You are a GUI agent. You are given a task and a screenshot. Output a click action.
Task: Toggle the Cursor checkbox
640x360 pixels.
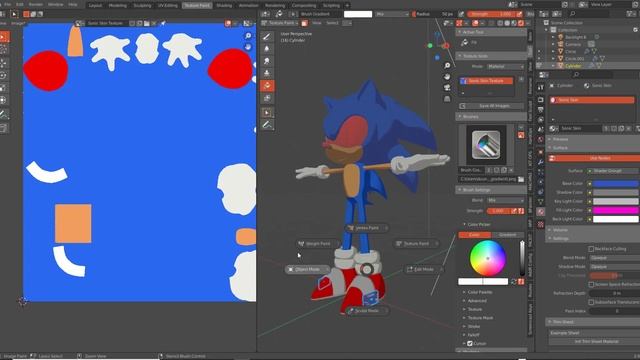[x=470, y=344]
